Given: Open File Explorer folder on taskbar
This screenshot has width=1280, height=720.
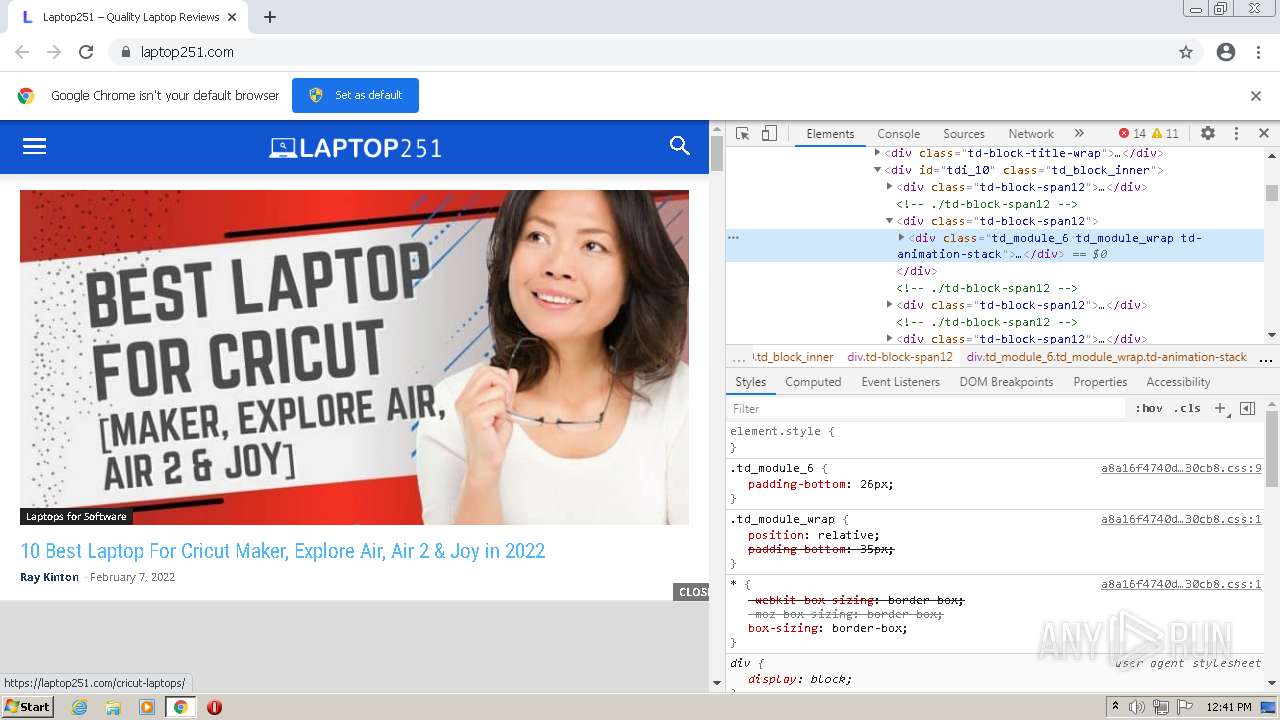Looking at the screenshot, I should tap(113, 707).
